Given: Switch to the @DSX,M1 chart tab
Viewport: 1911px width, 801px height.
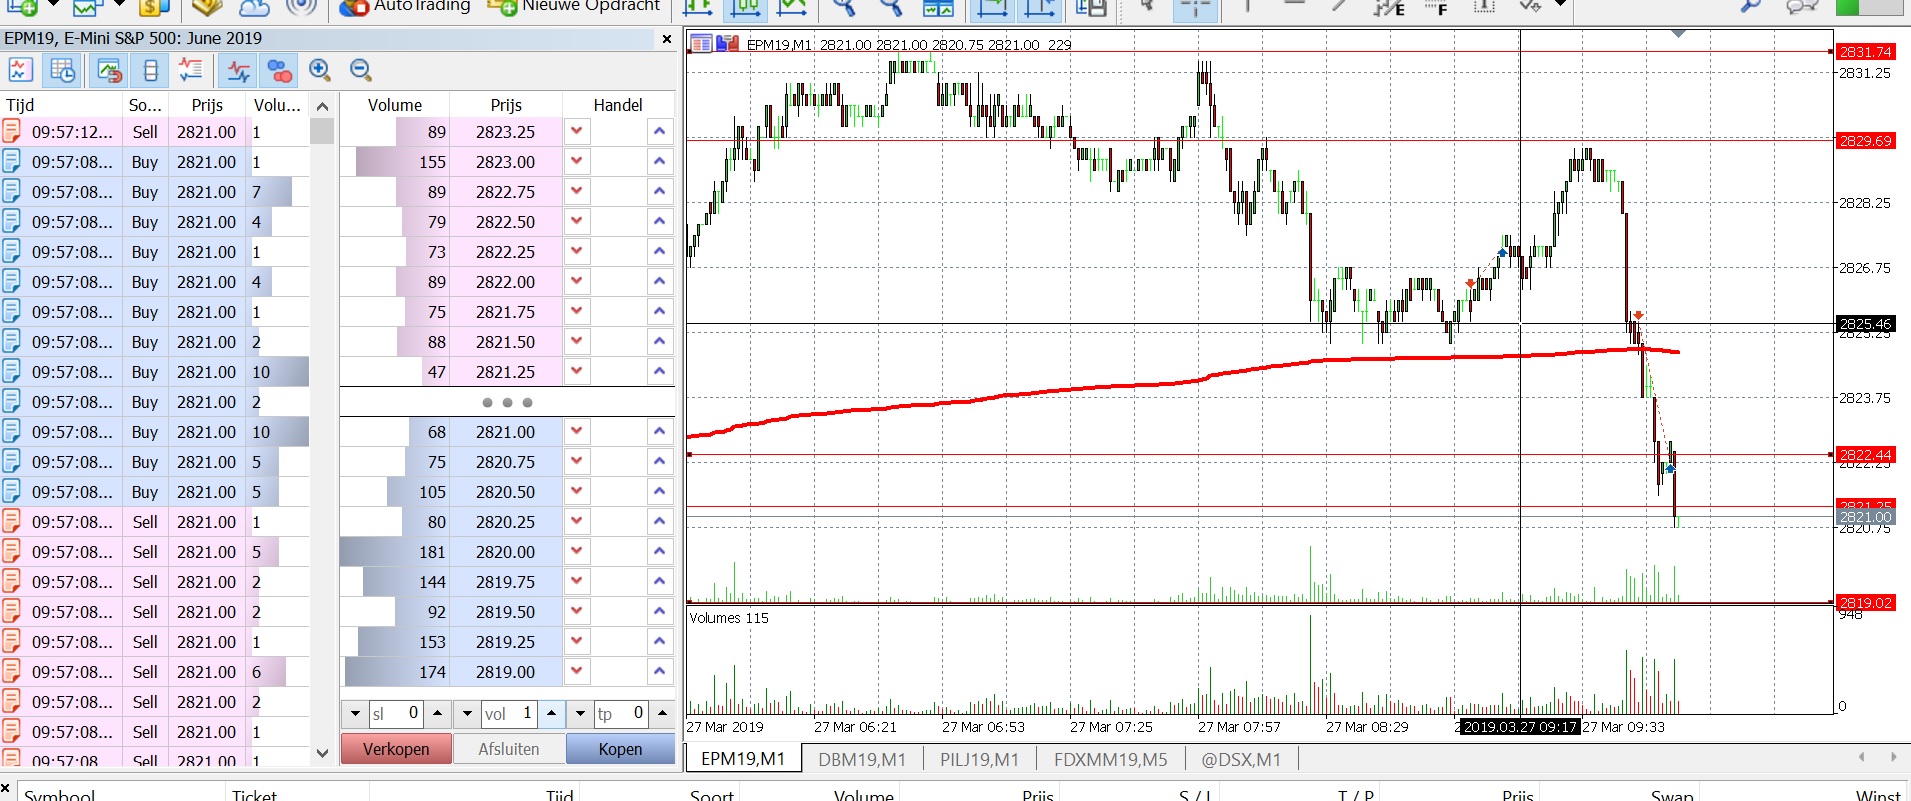Looking at the screenshot, I should [x=1241, y=759].
